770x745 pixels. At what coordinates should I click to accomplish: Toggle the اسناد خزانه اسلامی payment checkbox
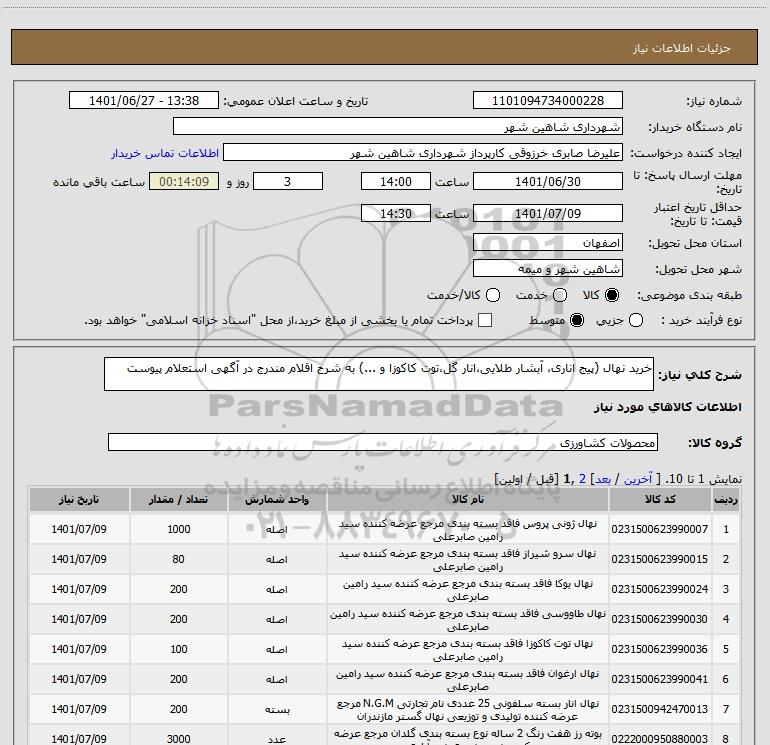tap(485, 320)
